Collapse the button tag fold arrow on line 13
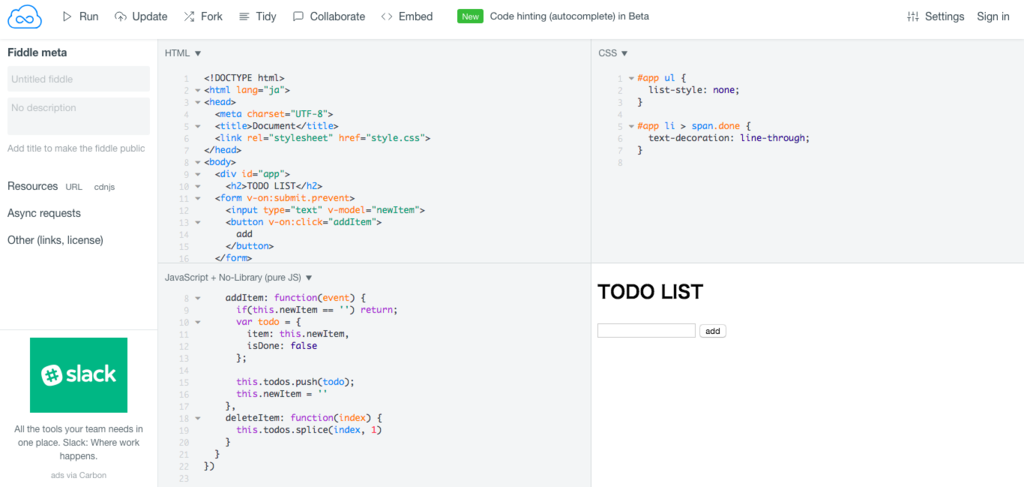The width and height of the screenshot is (1024, 487). [x=197, y=223]
